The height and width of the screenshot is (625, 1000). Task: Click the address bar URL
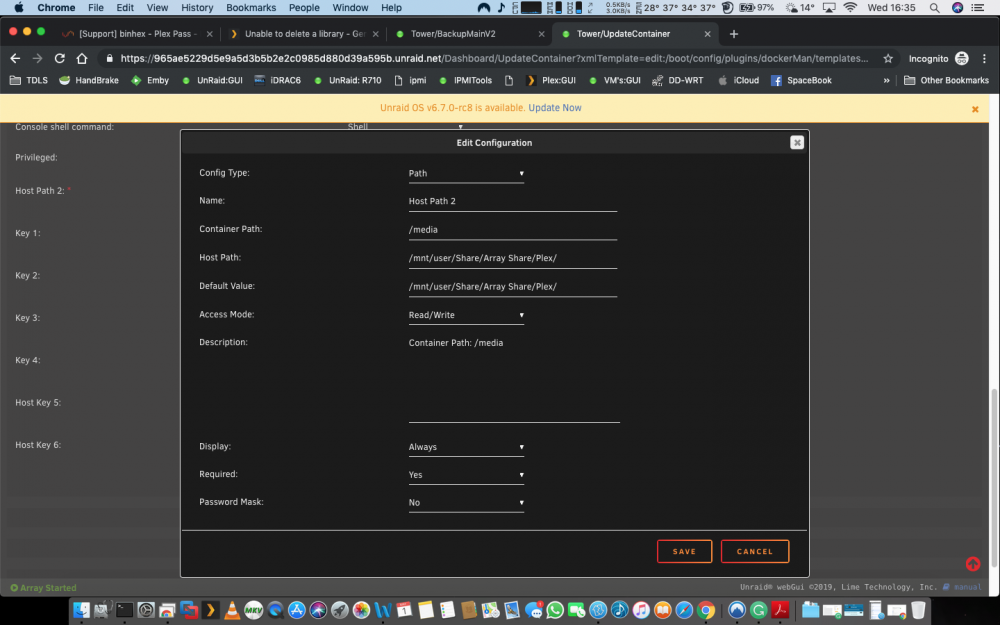point(494,58)
